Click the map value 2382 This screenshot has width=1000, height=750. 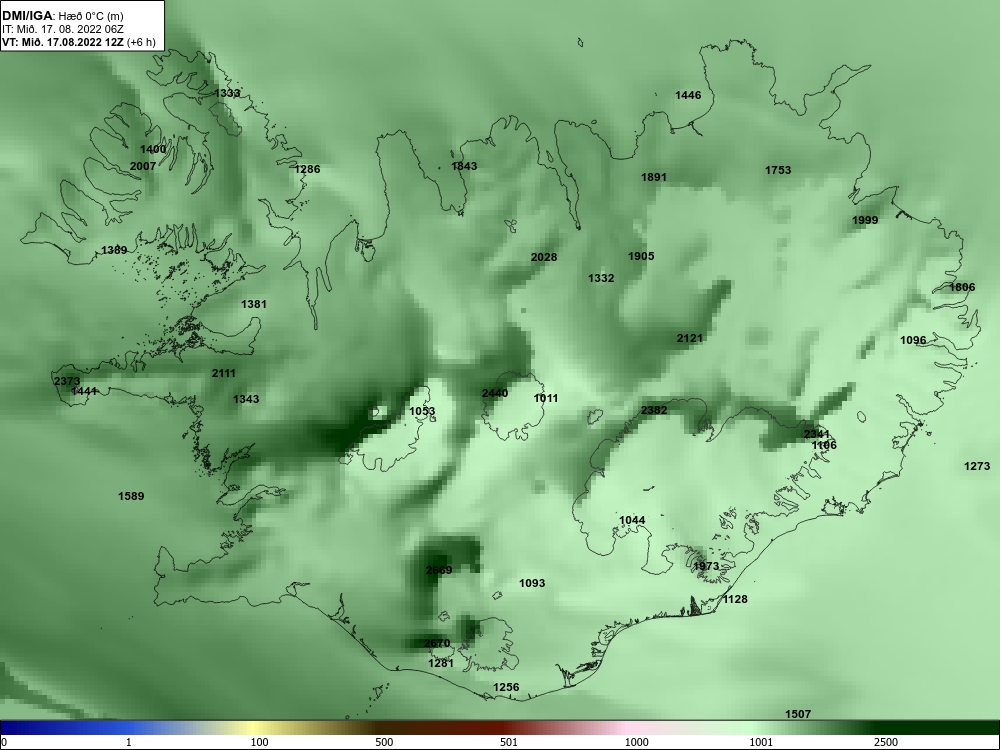654,410
